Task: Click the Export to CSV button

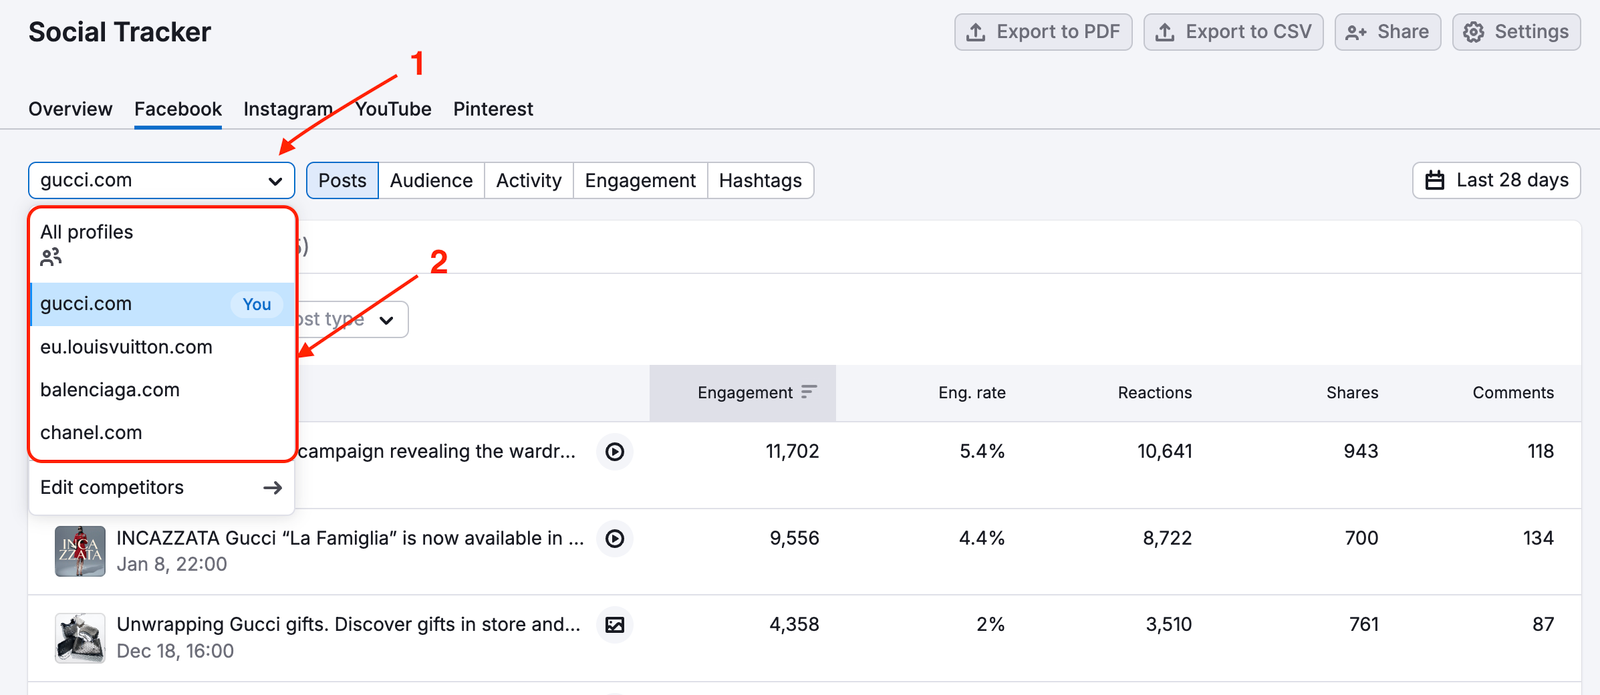Action: click(x=1233, y=32)
